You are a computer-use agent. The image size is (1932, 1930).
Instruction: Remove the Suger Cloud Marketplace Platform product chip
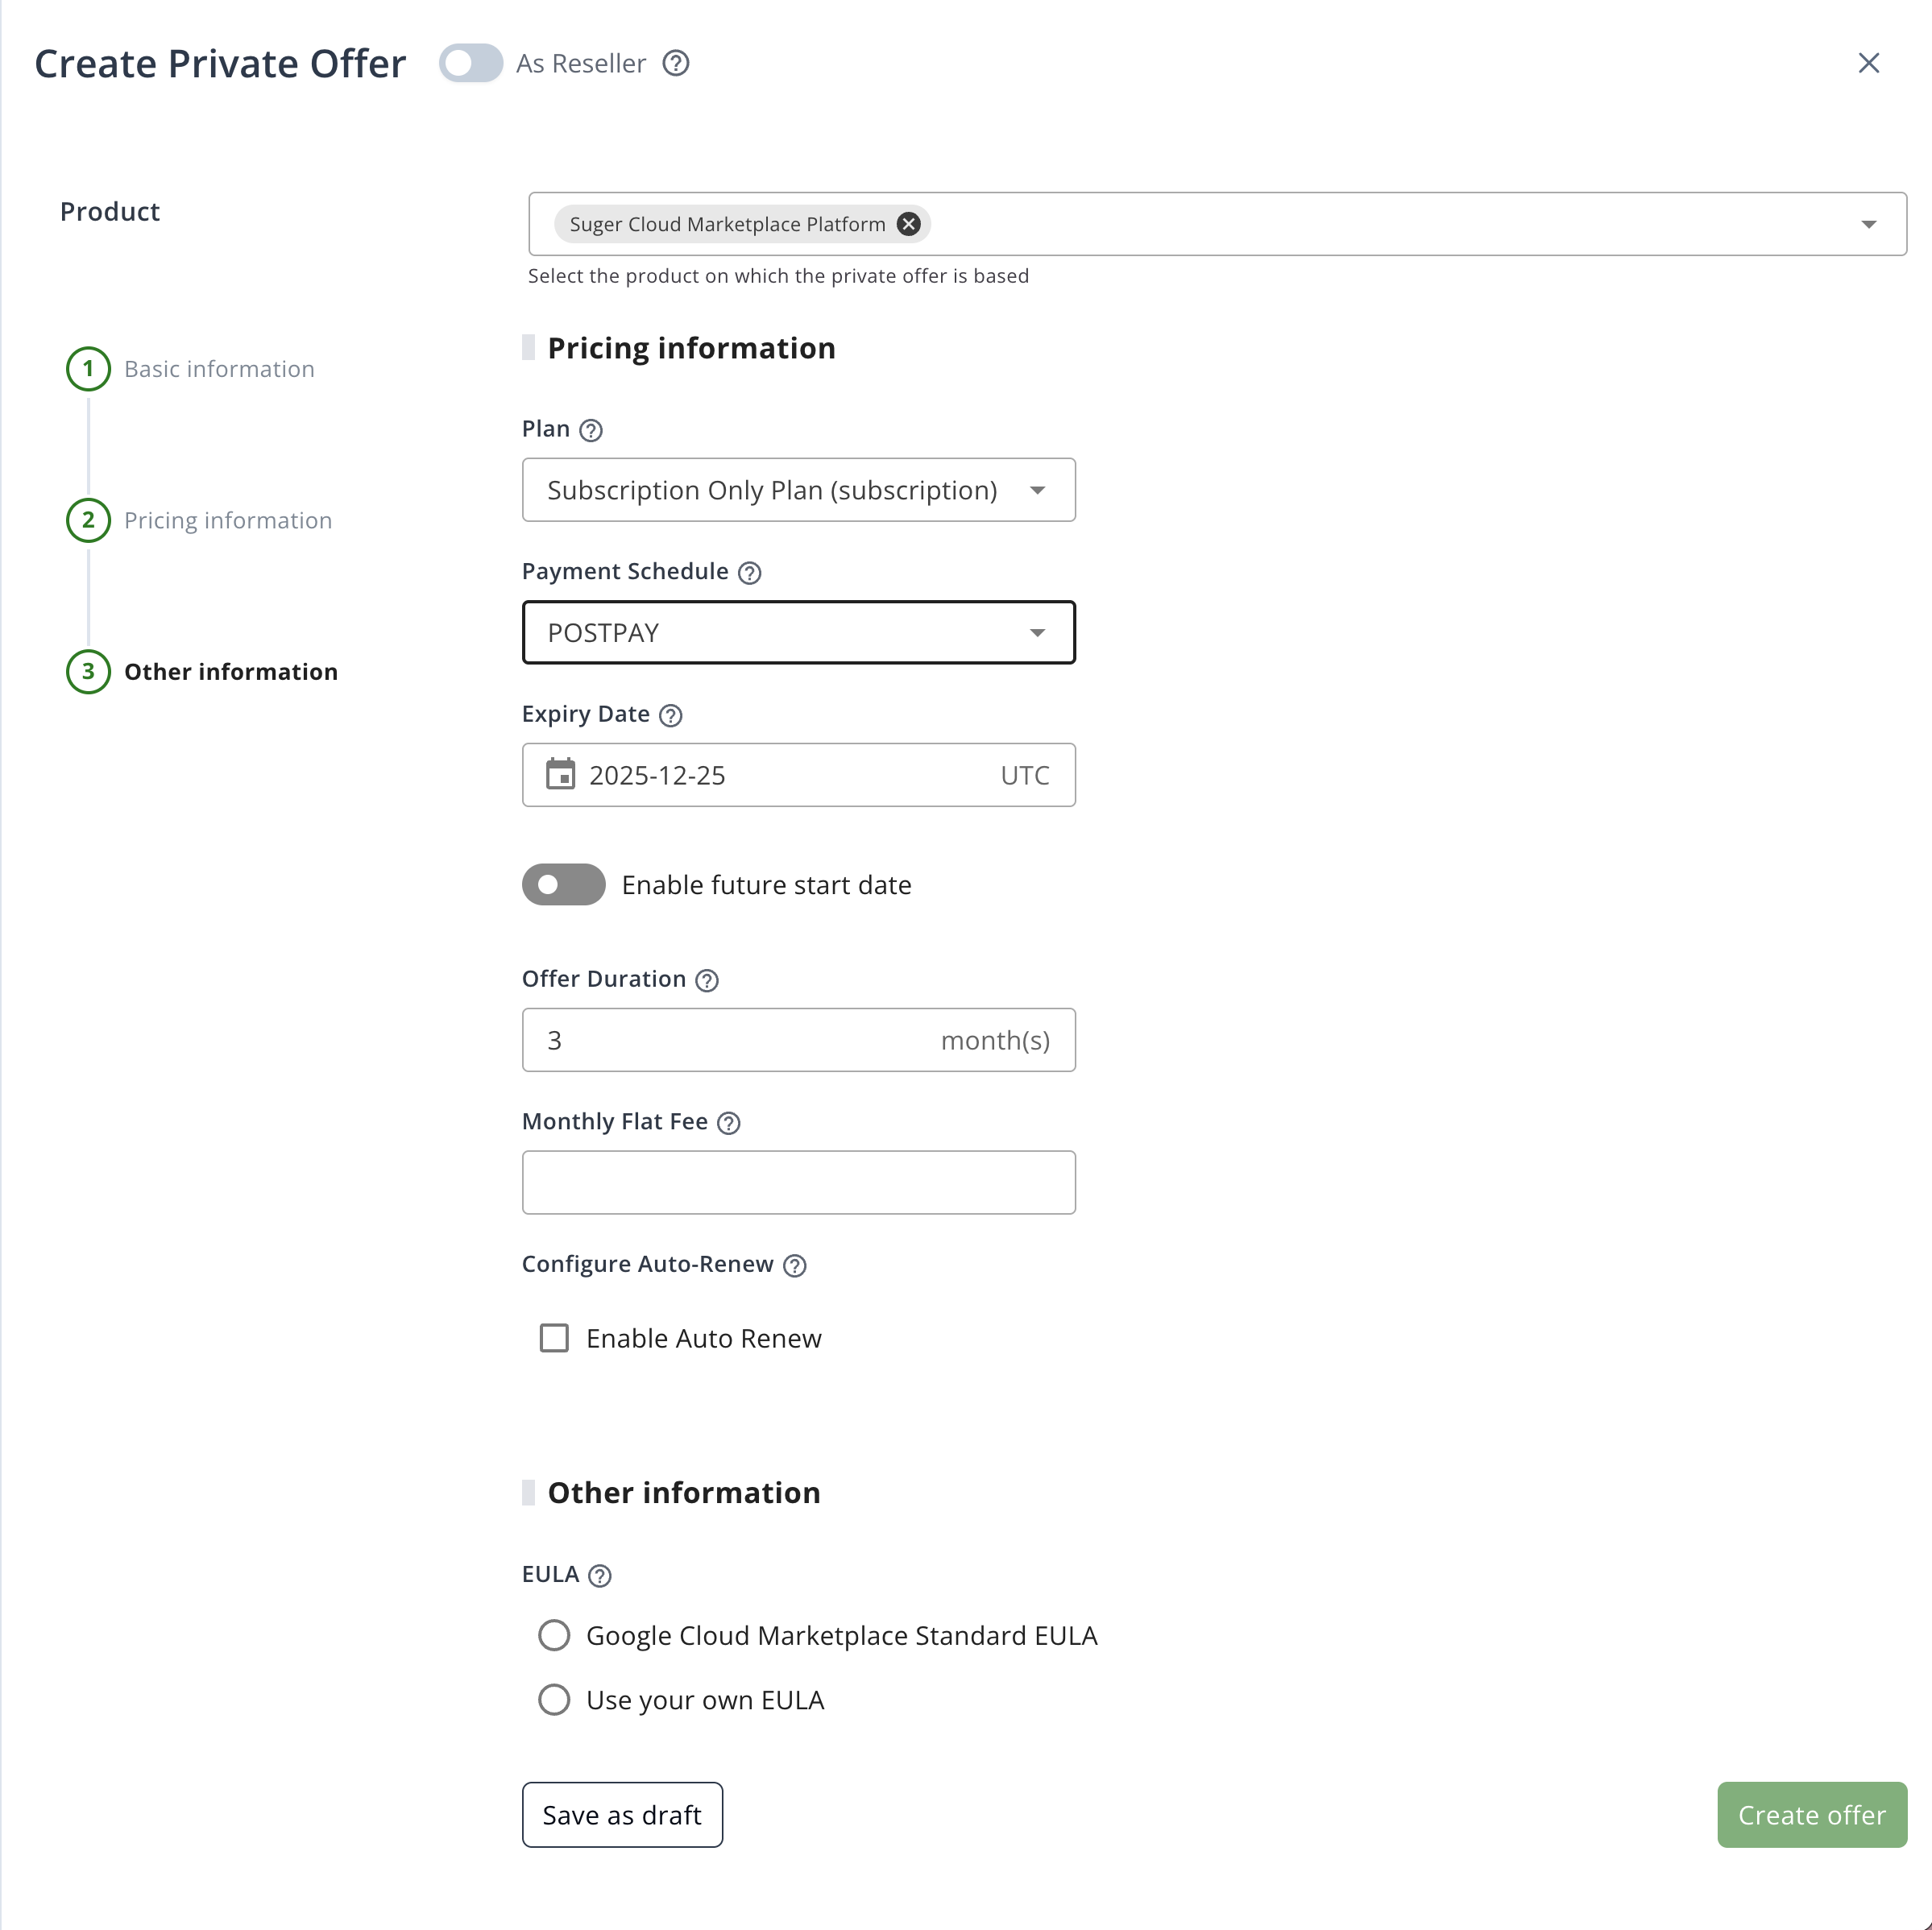(x=908, y=224)
